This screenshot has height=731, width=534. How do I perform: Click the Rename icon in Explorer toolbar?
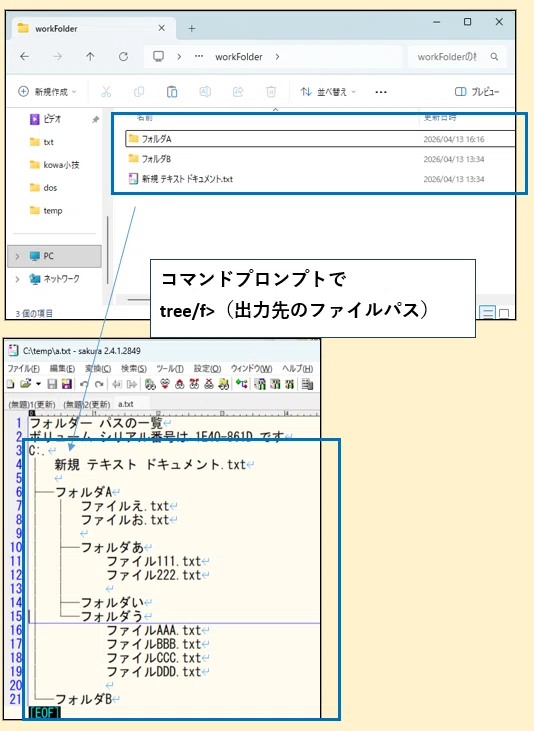(x=205, y=92)
